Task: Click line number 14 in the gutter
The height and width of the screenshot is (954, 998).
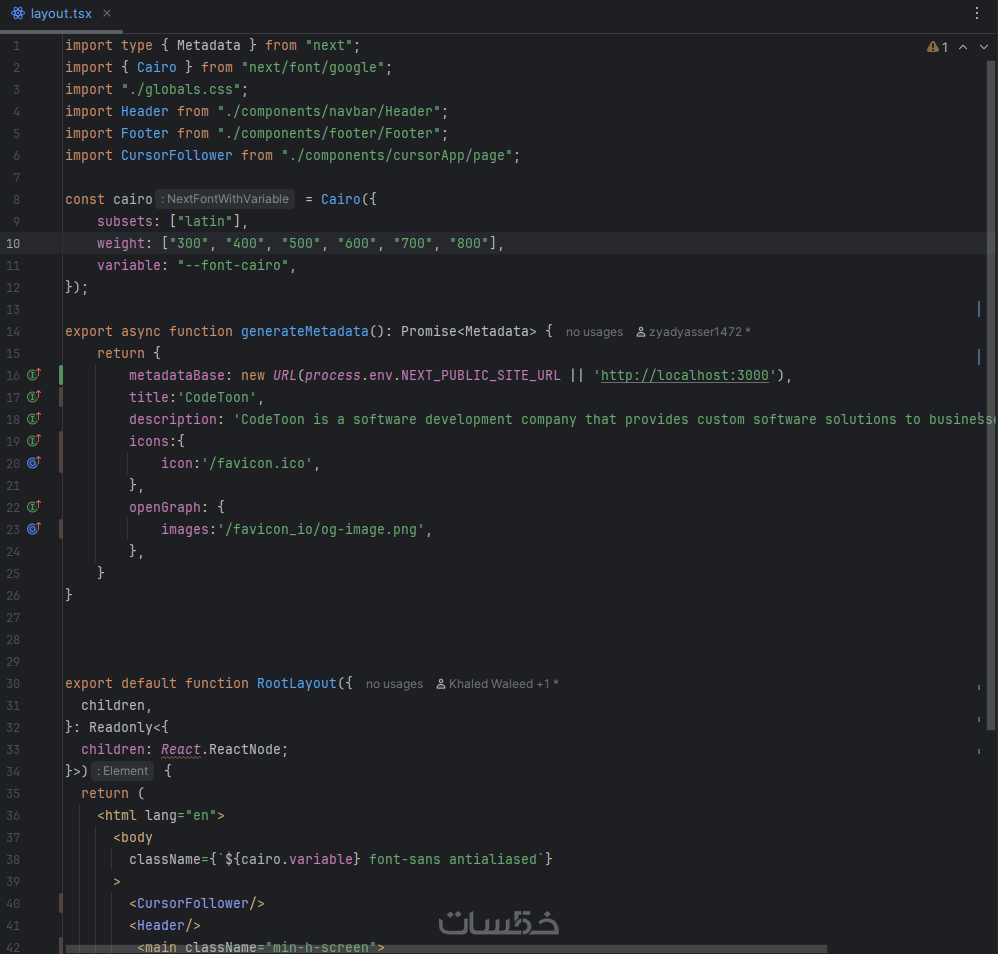Action: pos(13,332)
